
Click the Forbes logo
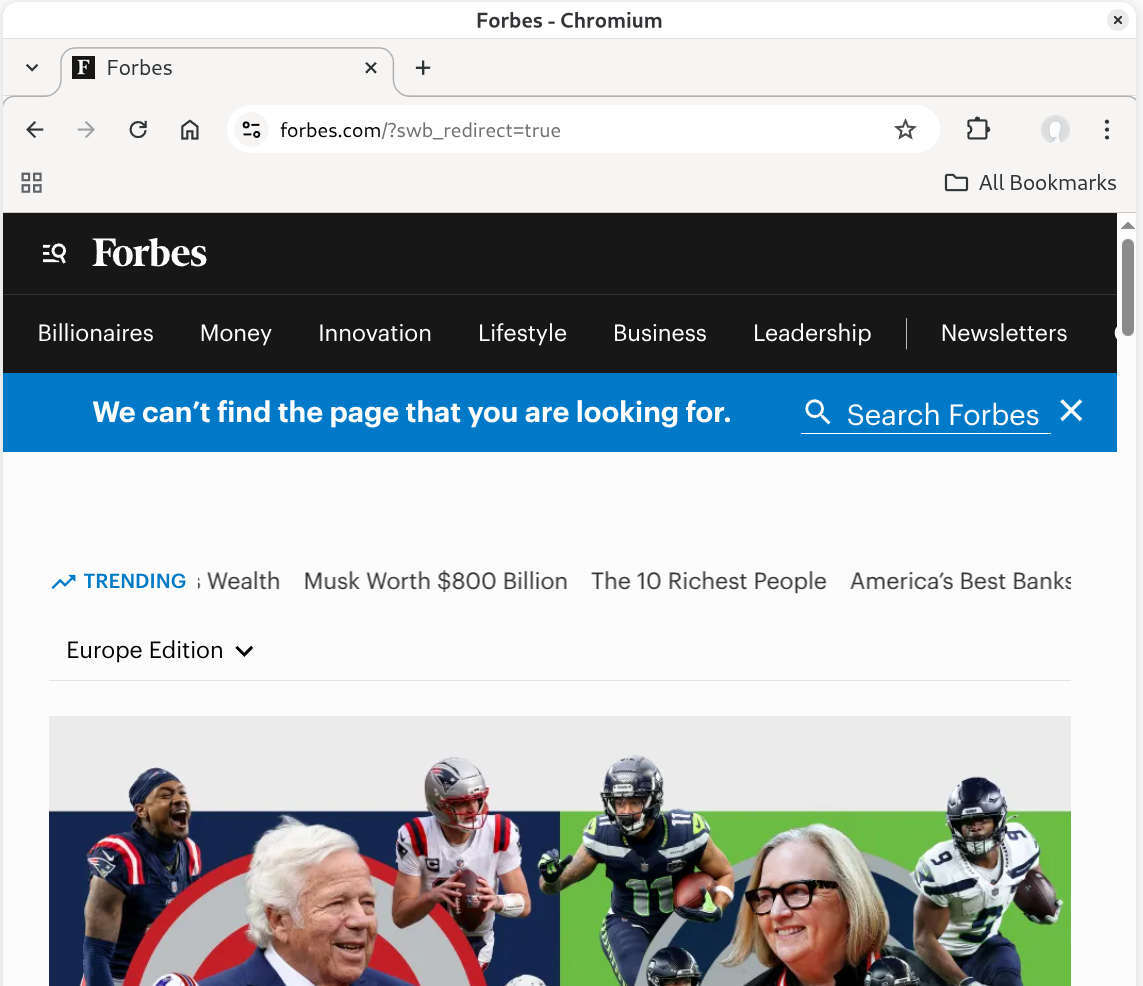coord(148,253)
